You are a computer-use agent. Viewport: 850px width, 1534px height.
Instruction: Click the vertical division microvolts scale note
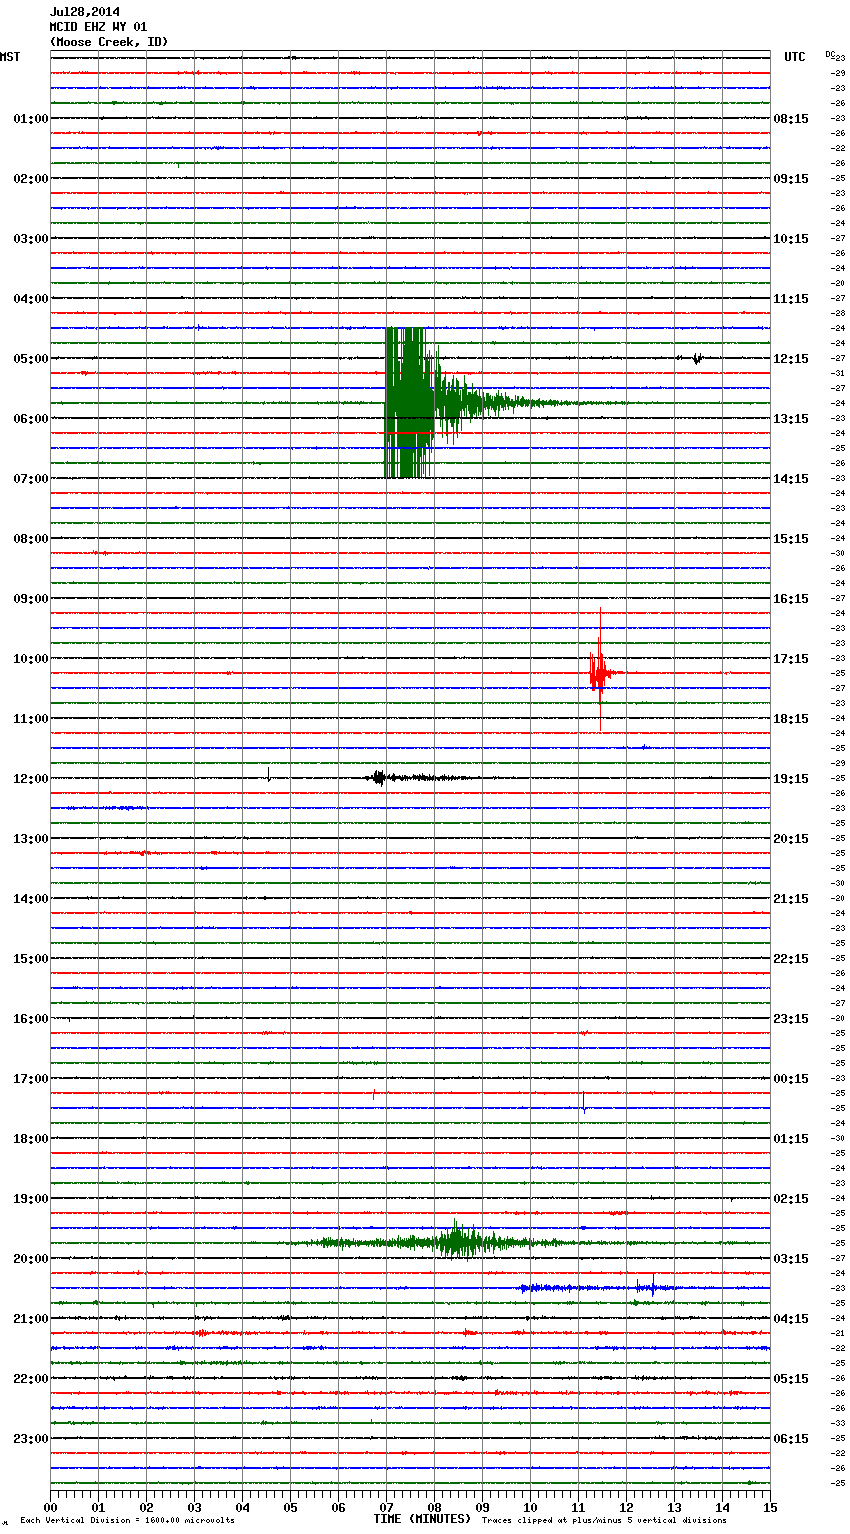(127, 1521)
